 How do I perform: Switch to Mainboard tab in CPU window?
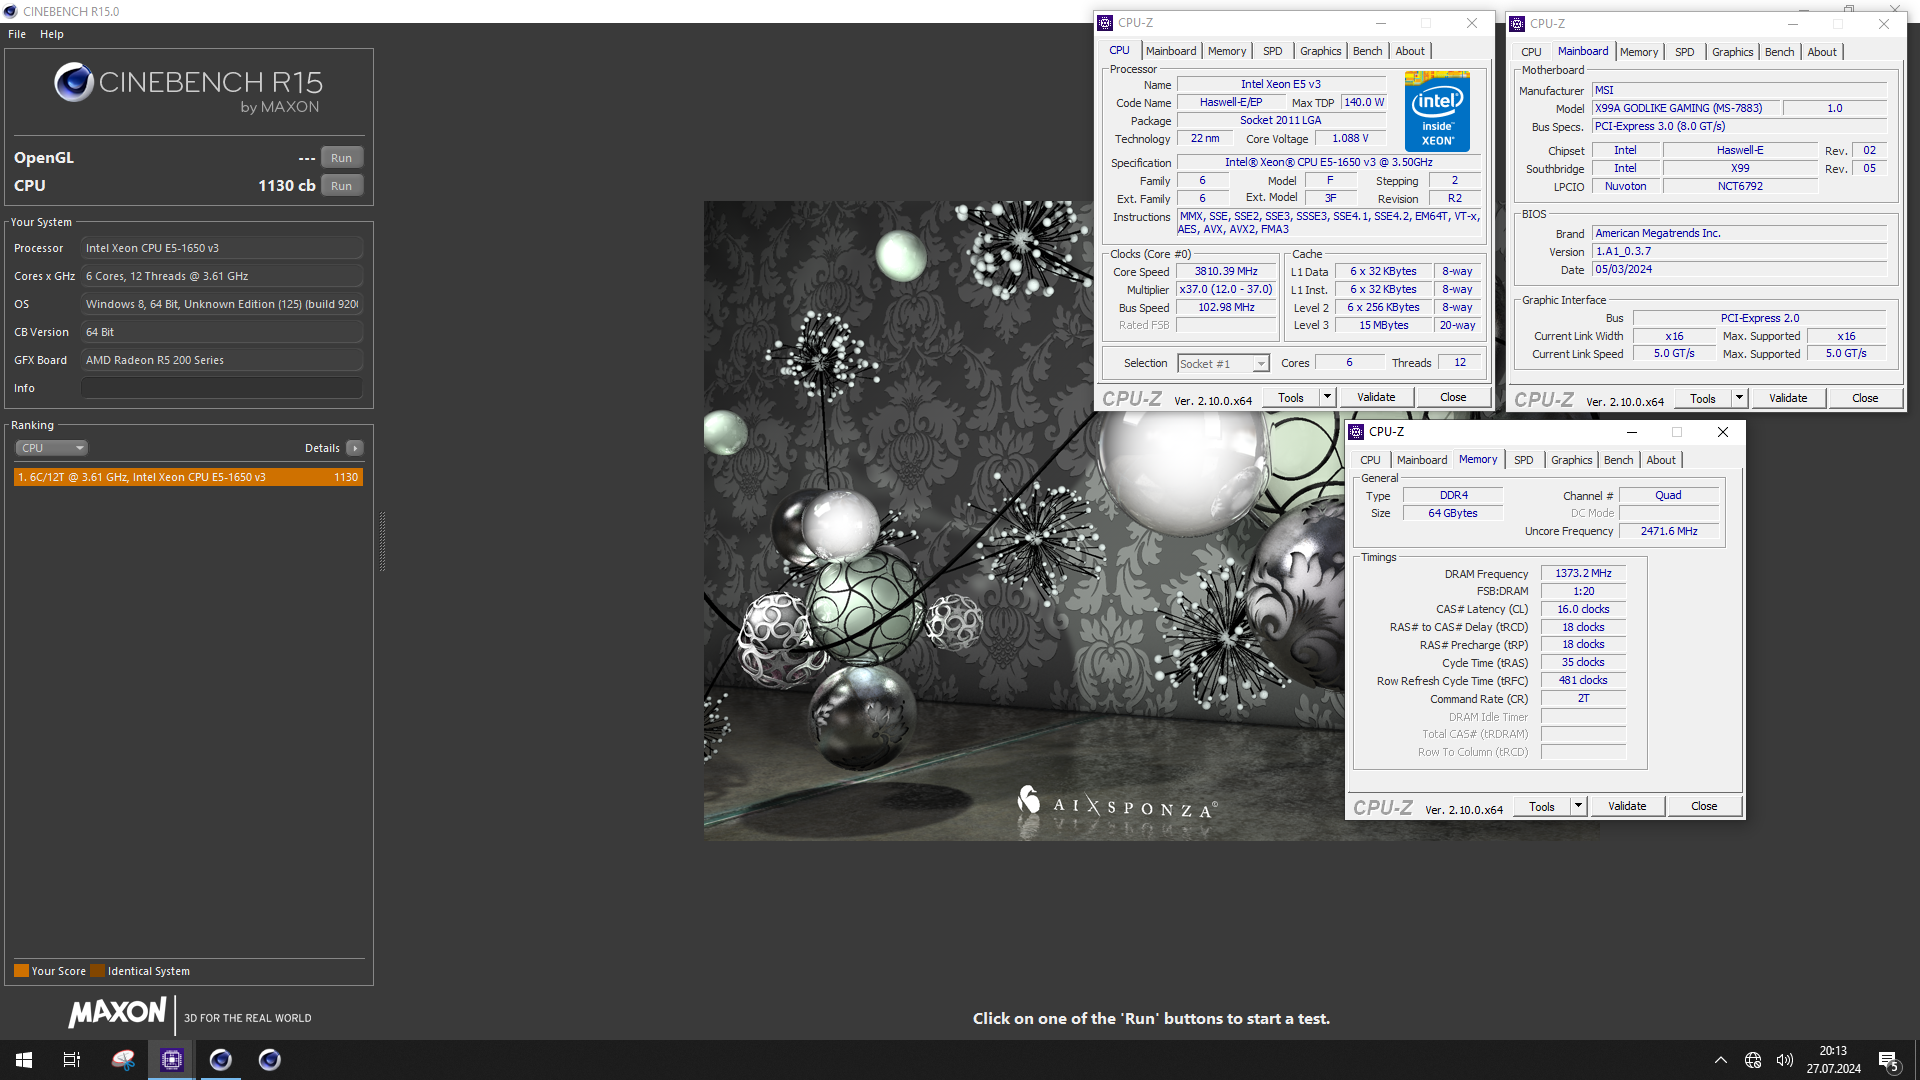(1171, 51)
